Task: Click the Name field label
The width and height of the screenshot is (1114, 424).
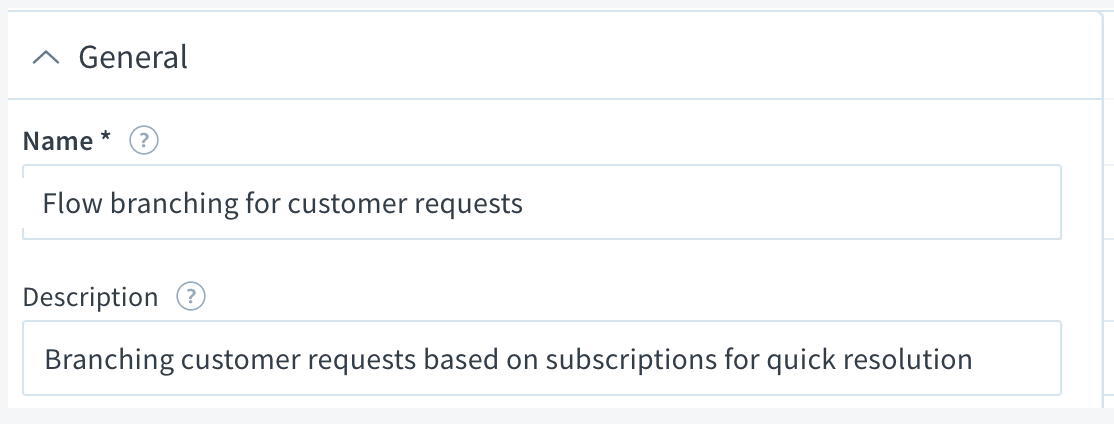Action: [57, 142]
